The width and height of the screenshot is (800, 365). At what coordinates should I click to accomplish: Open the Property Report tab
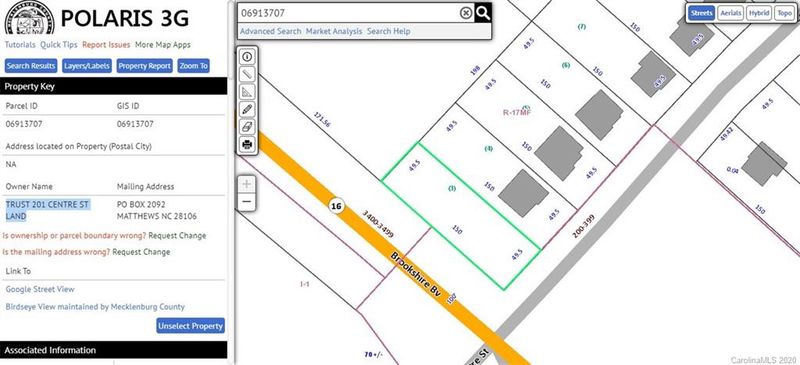click(x=144, y=66)
